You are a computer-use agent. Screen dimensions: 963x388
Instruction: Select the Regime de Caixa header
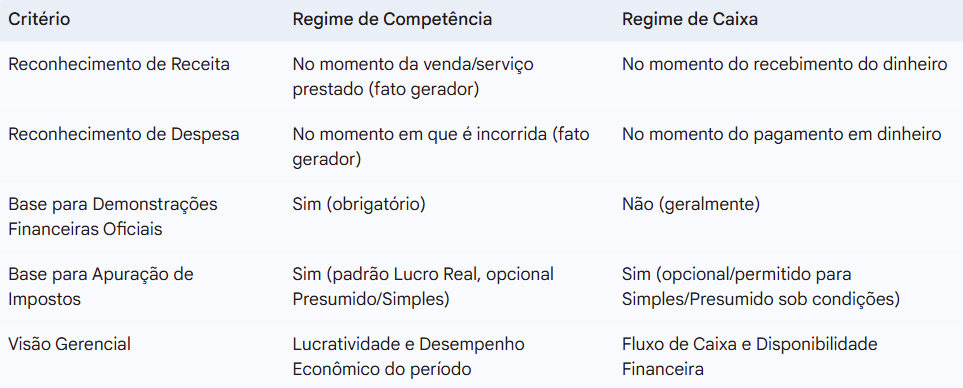[x=690, y=20]
